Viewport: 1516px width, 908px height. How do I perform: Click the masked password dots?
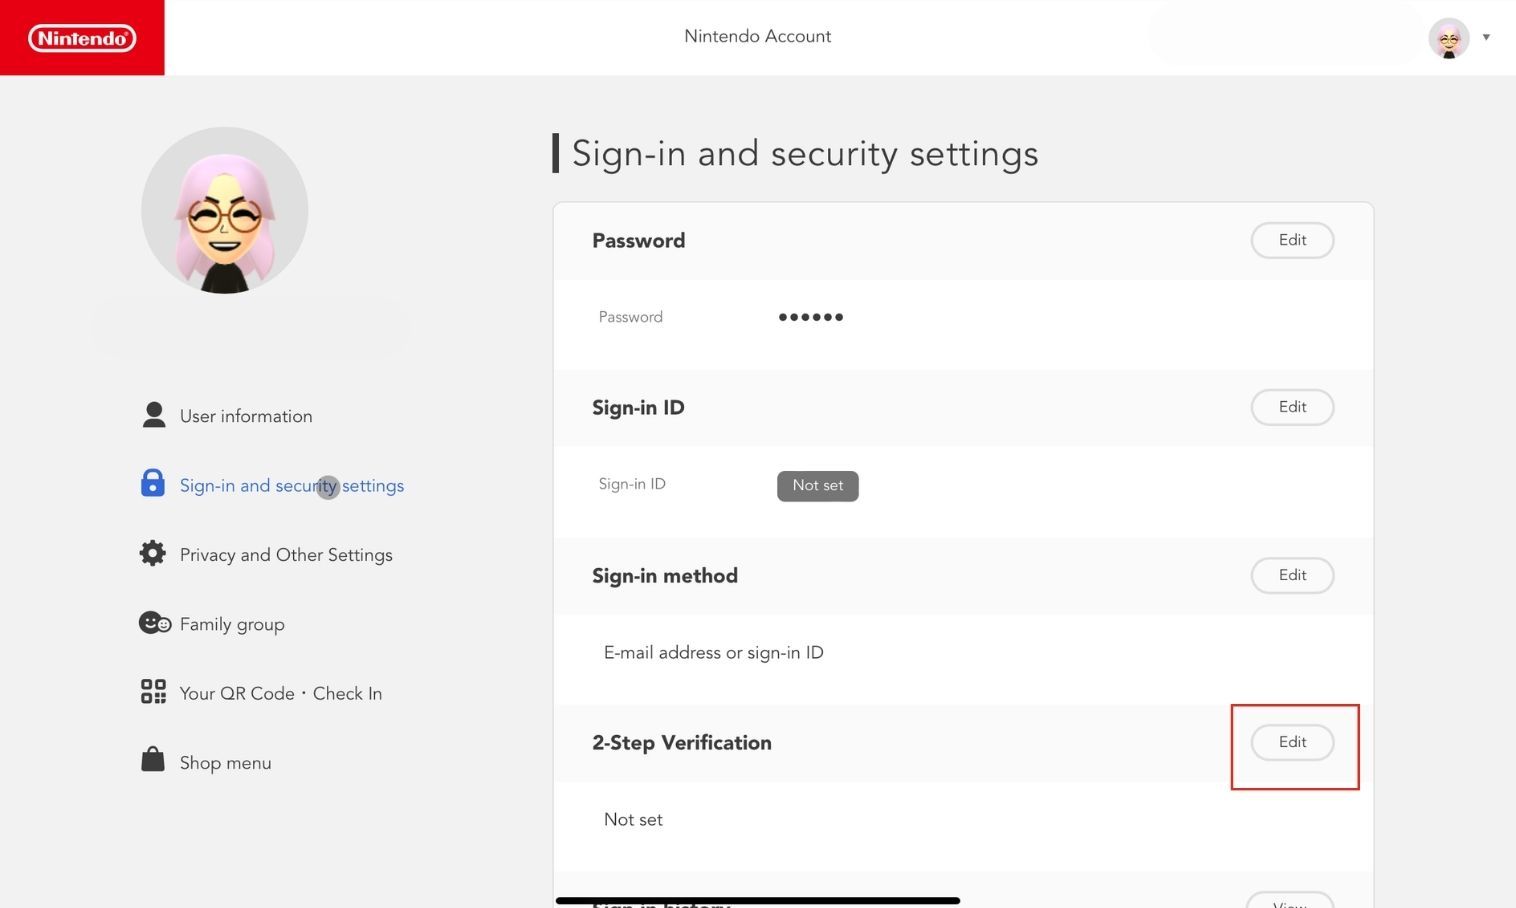(x=811, y=317)
